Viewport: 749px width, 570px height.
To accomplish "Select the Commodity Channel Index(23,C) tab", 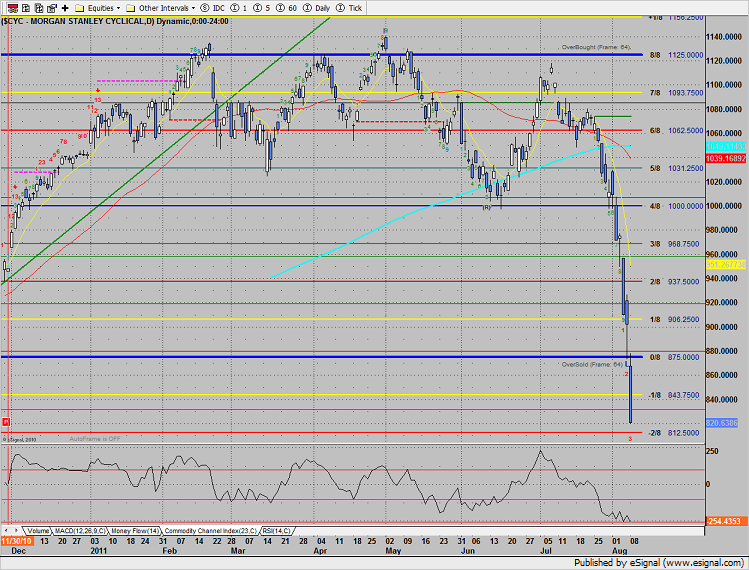I will 211,531.
